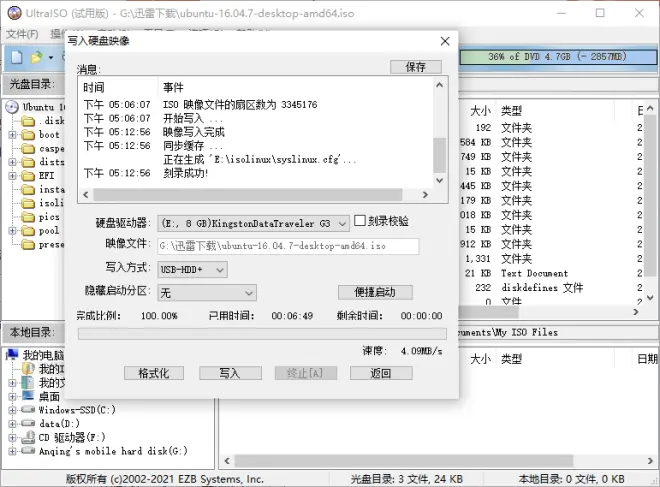Select the desktop (桌面) icon
Image resolution: width=660 pixels, height=487 pixels.
click(x=28, y=396)
